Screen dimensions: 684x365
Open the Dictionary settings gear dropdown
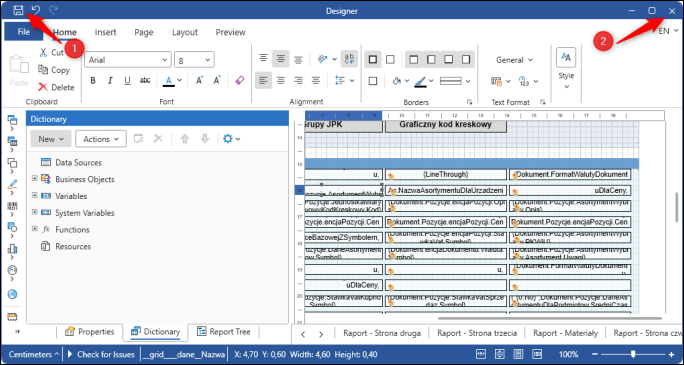(x=231, y=139)
